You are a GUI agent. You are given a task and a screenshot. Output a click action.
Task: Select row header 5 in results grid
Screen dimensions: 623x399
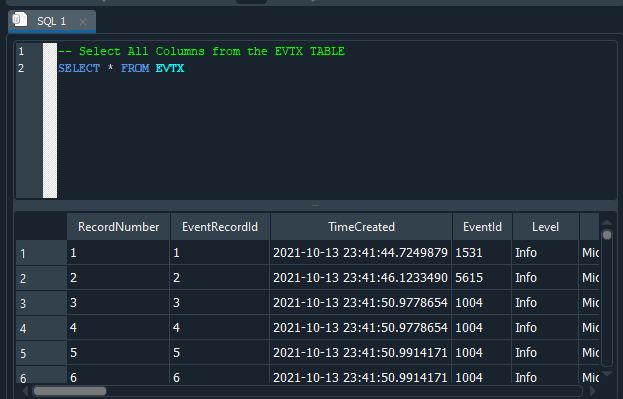click(x=41, y=353)
